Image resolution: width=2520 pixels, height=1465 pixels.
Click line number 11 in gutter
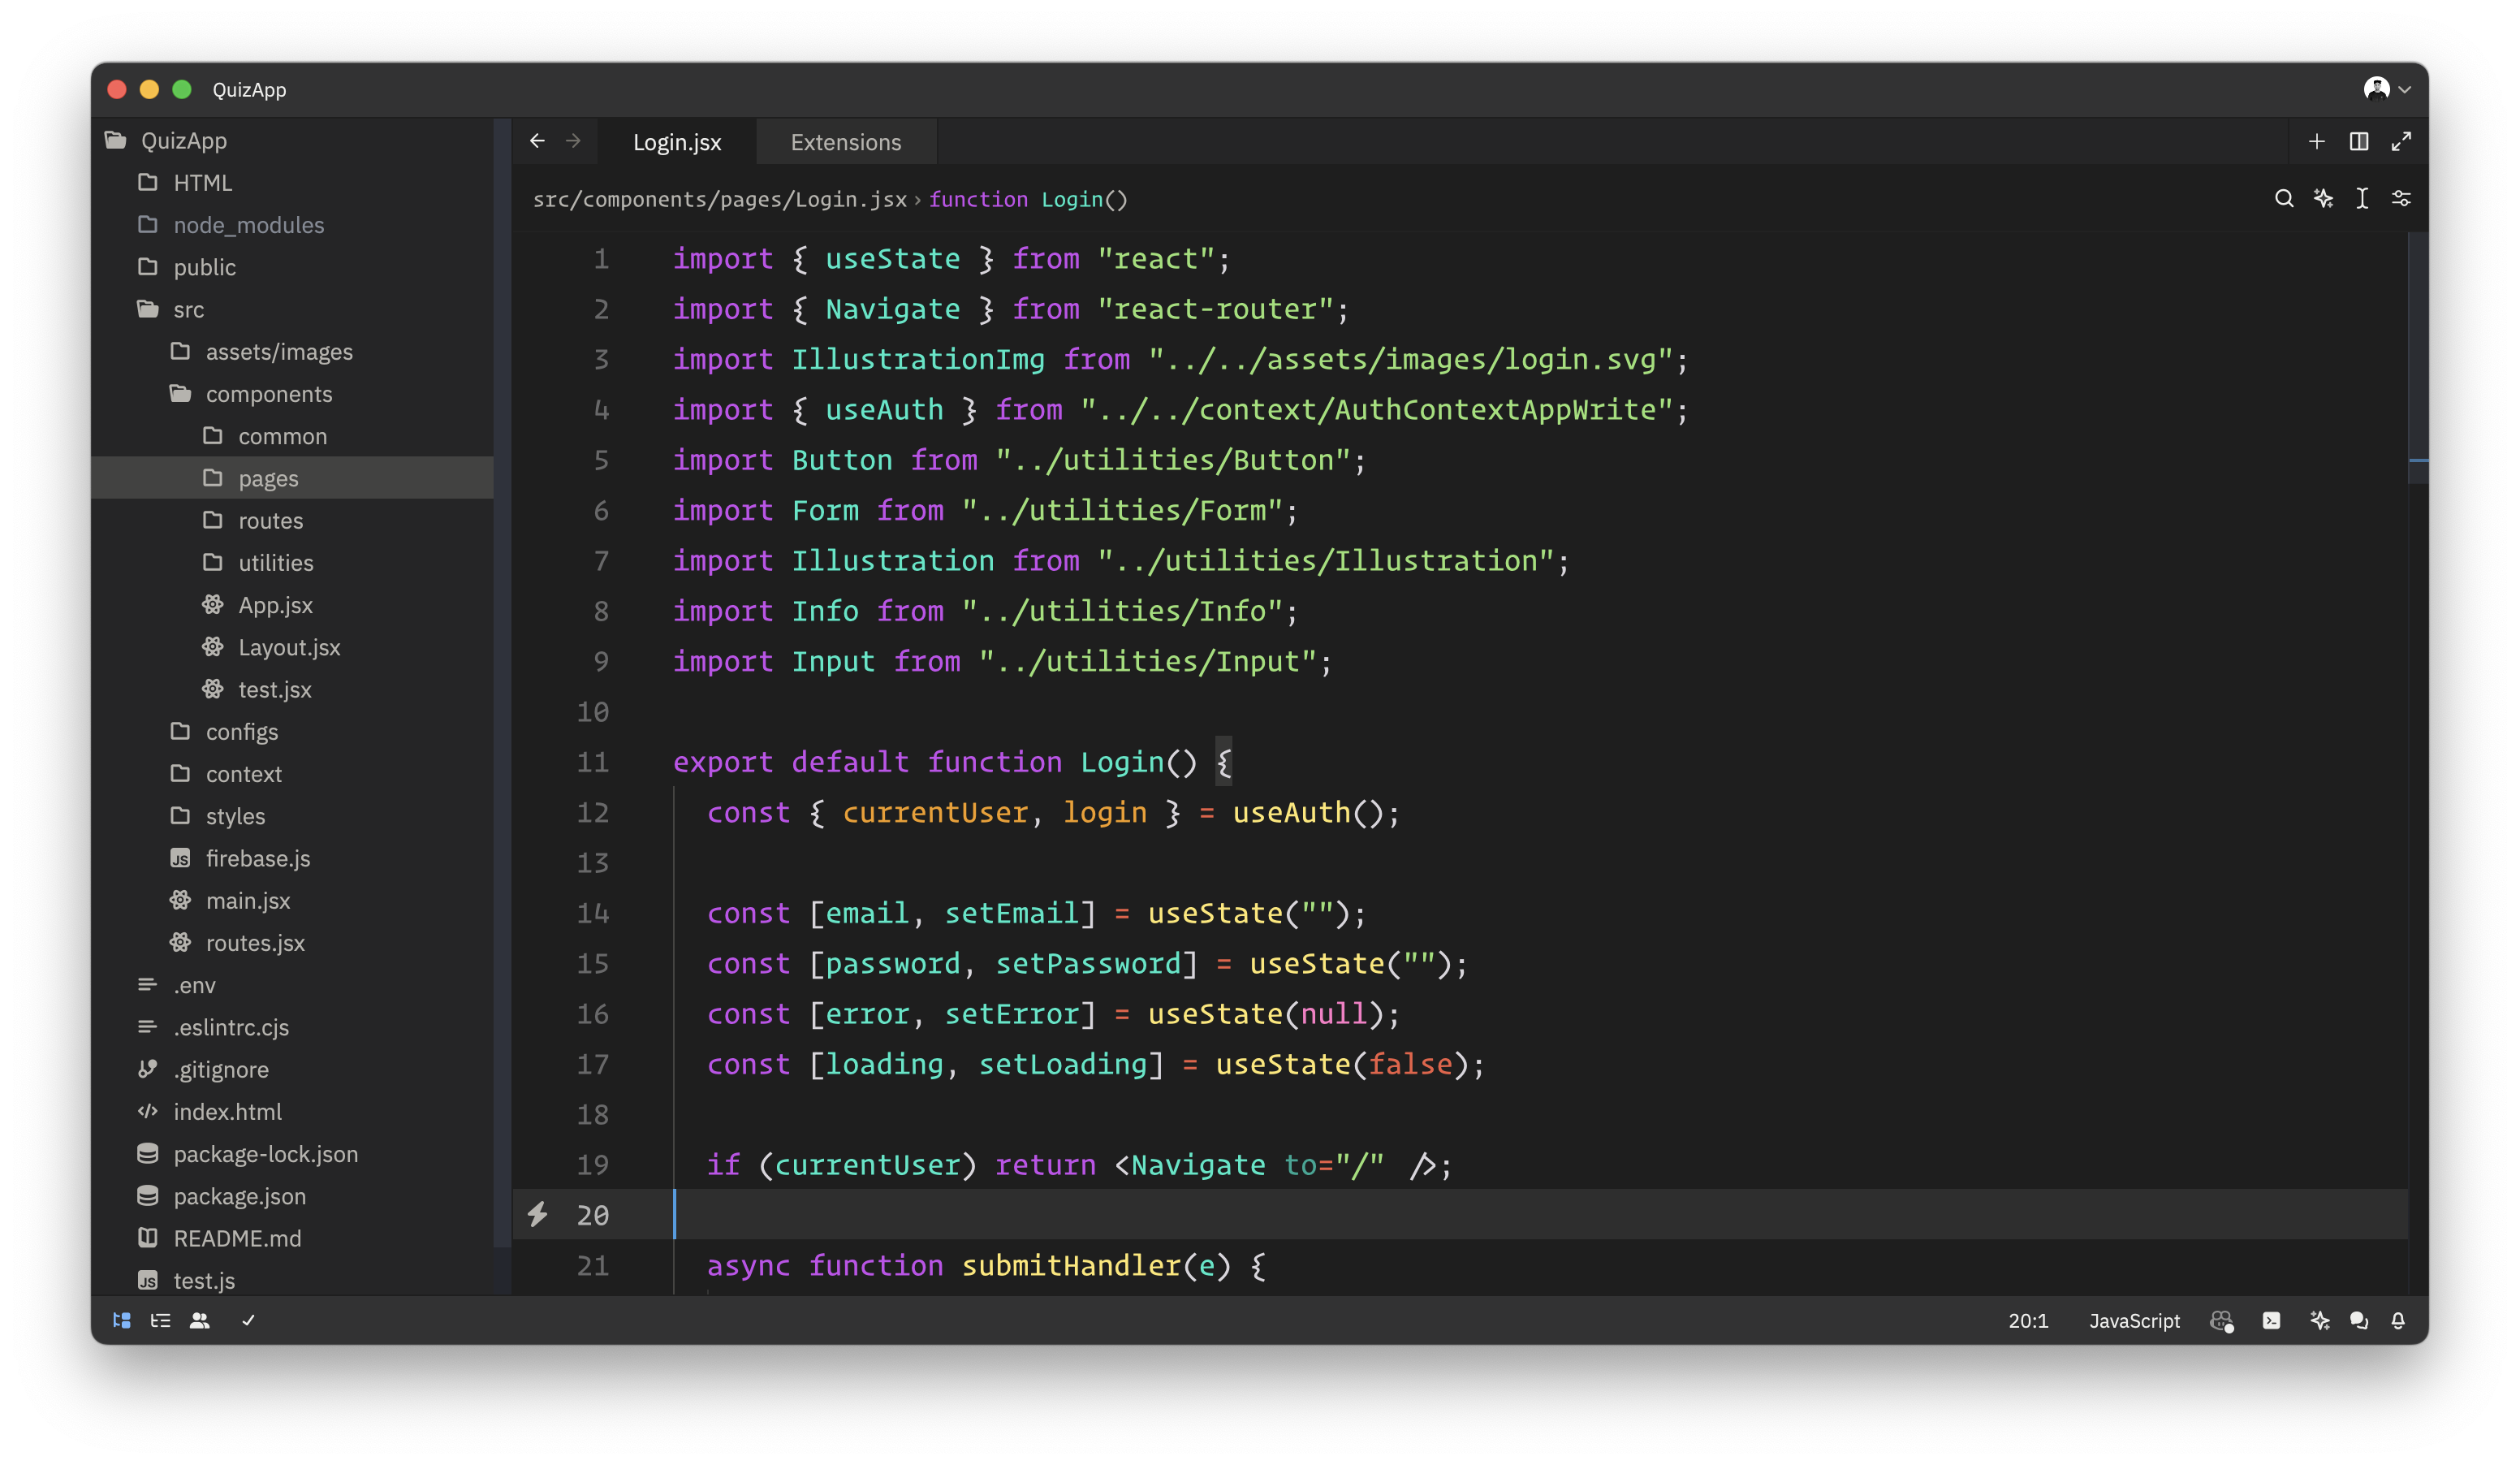tap(593, 762)
